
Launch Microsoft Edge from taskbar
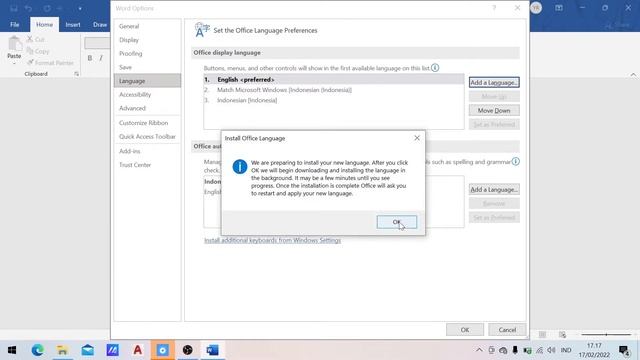point(38,350)
